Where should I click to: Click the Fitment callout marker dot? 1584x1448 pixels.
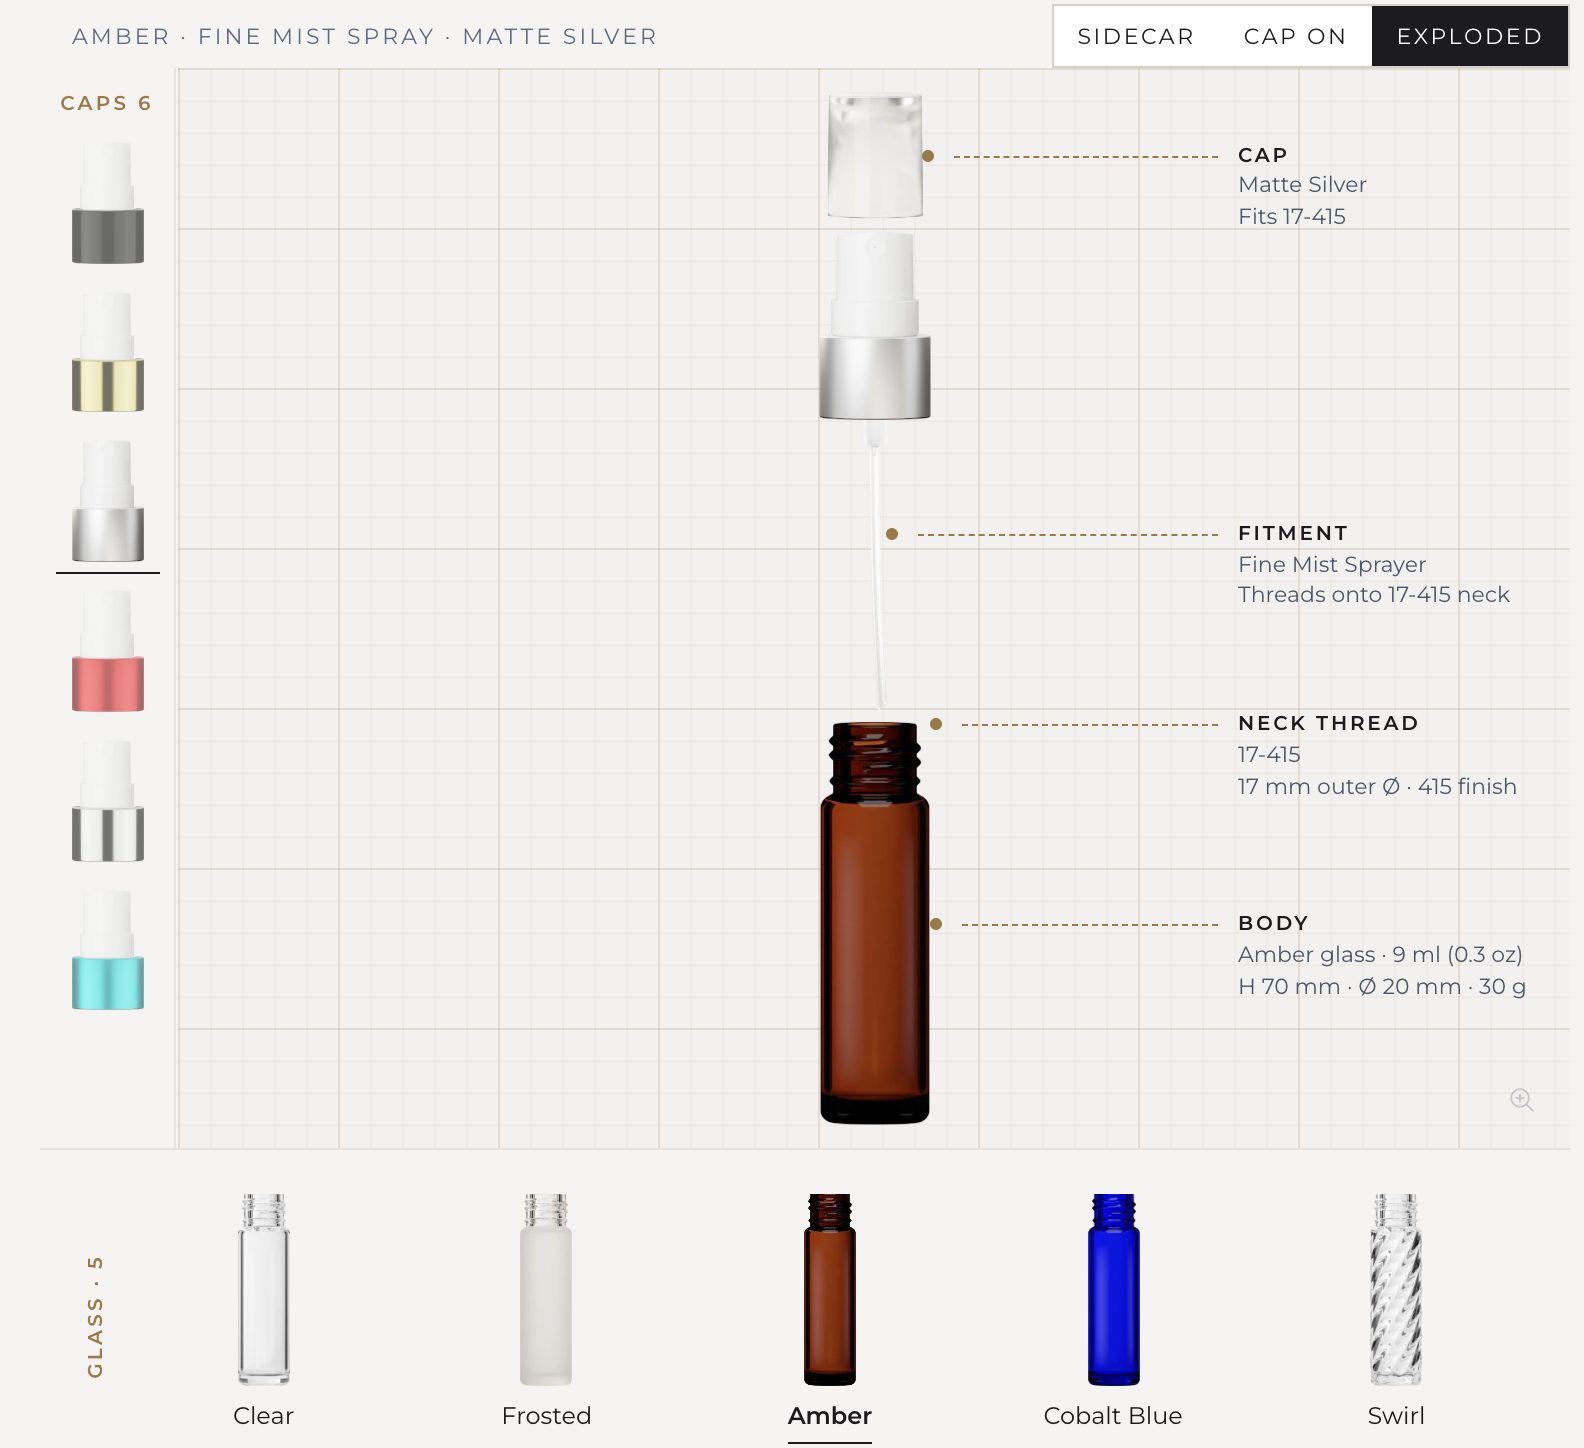tap(892, 534)
